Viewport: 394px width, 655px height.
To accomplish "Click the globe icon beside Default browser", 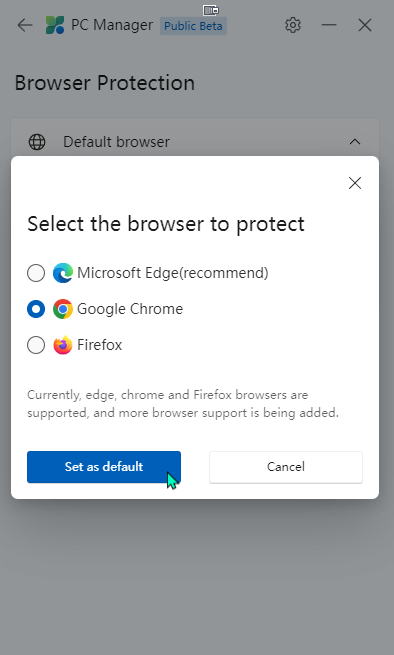I will tap(37, 142).
